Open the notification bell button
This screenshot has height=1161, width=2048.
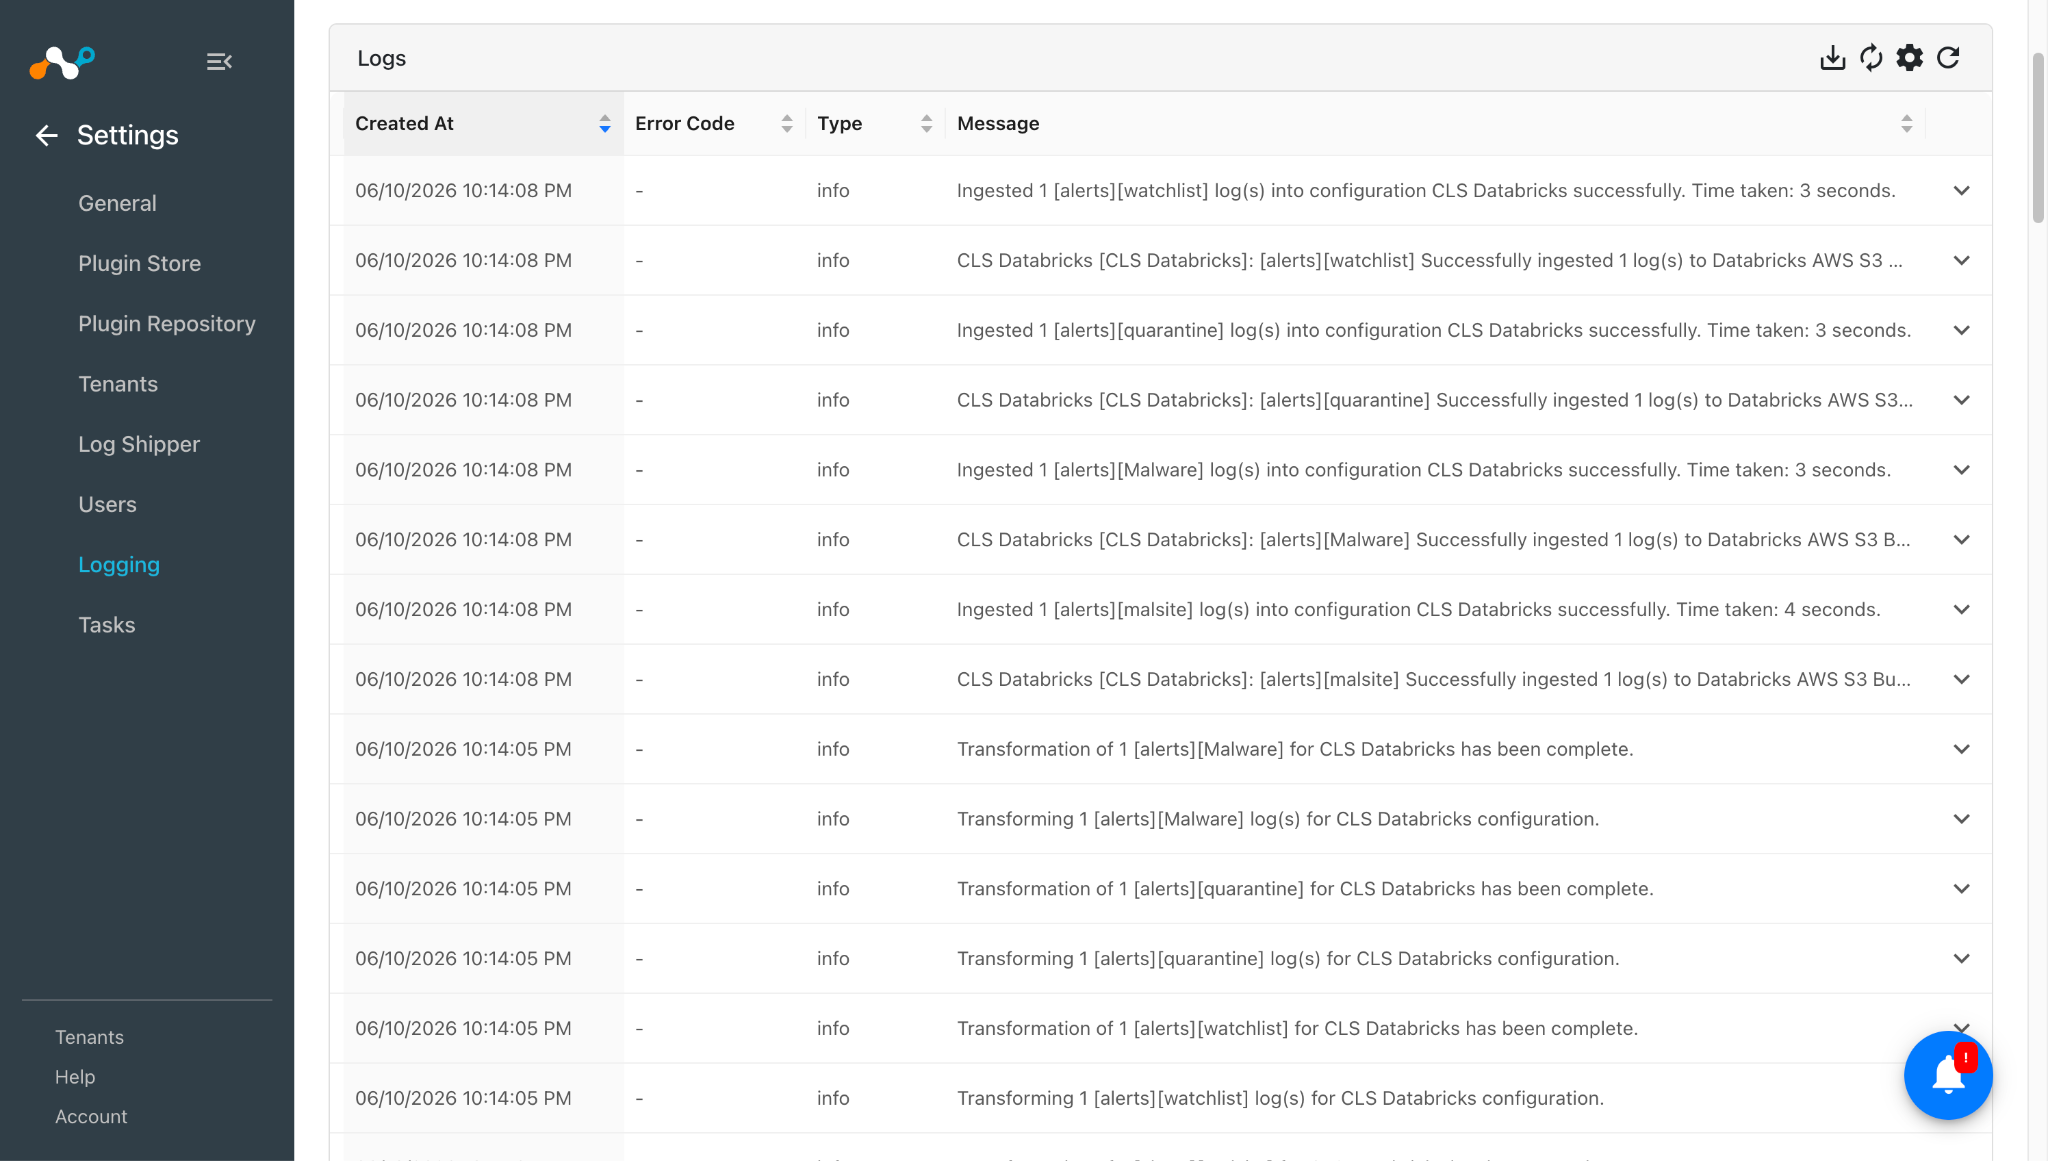[x=1948, y=1075]
